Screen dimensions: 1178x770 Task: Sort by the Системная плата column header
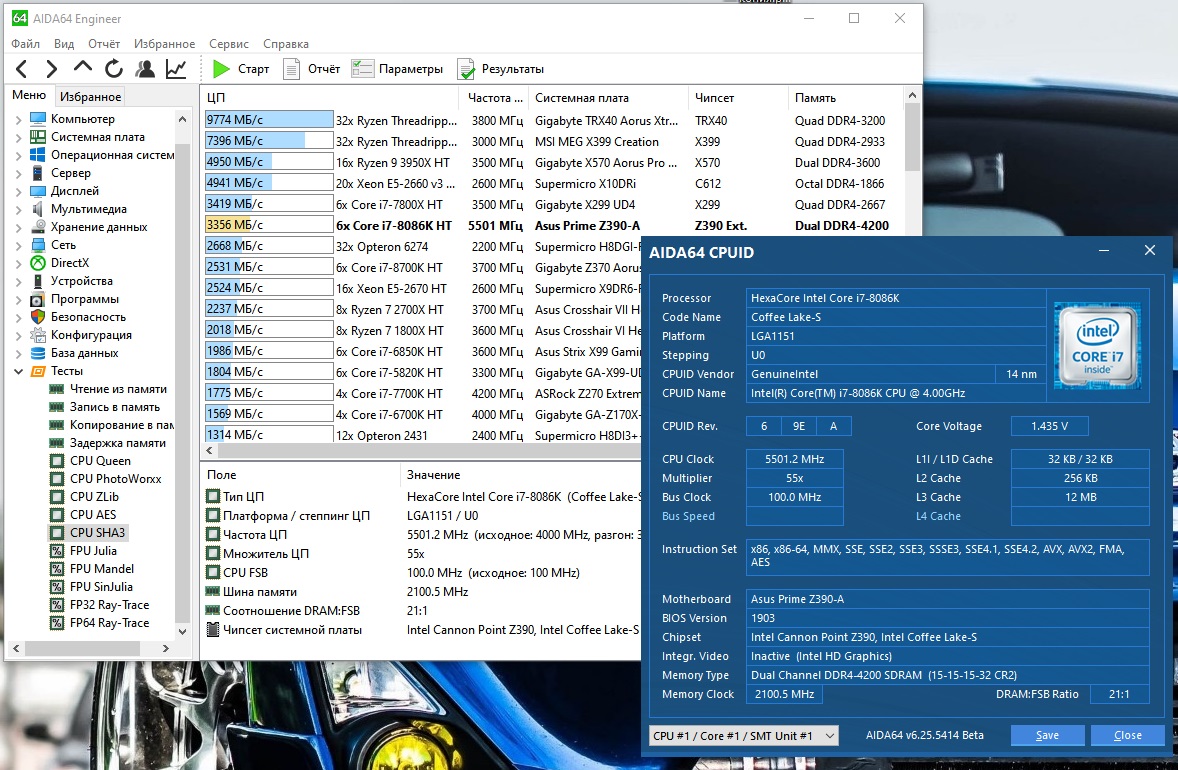pos(608,98)
